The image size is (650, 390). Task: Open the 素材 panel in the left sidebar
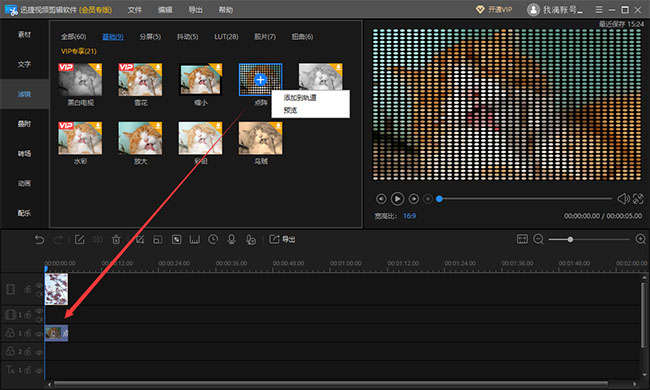[24, 34]
